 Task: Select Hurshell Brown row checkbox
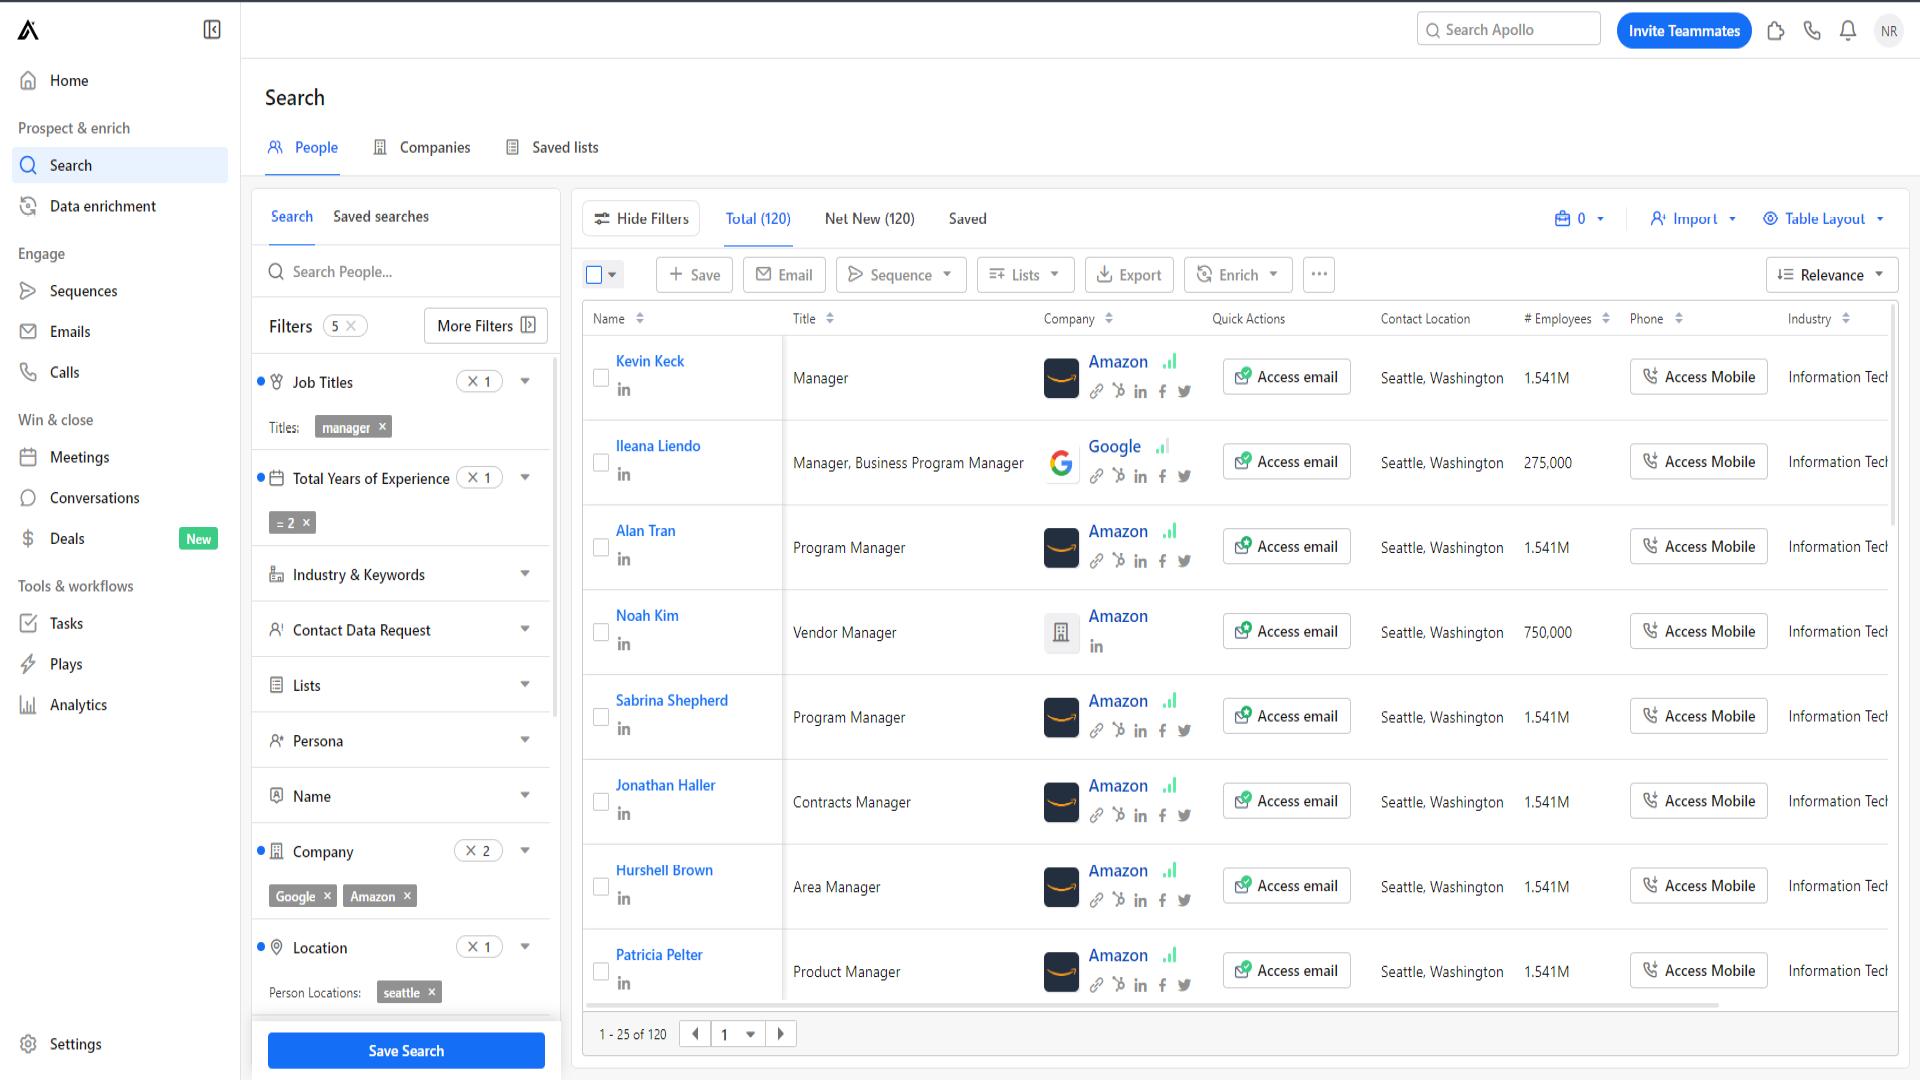tap(601, 887)
